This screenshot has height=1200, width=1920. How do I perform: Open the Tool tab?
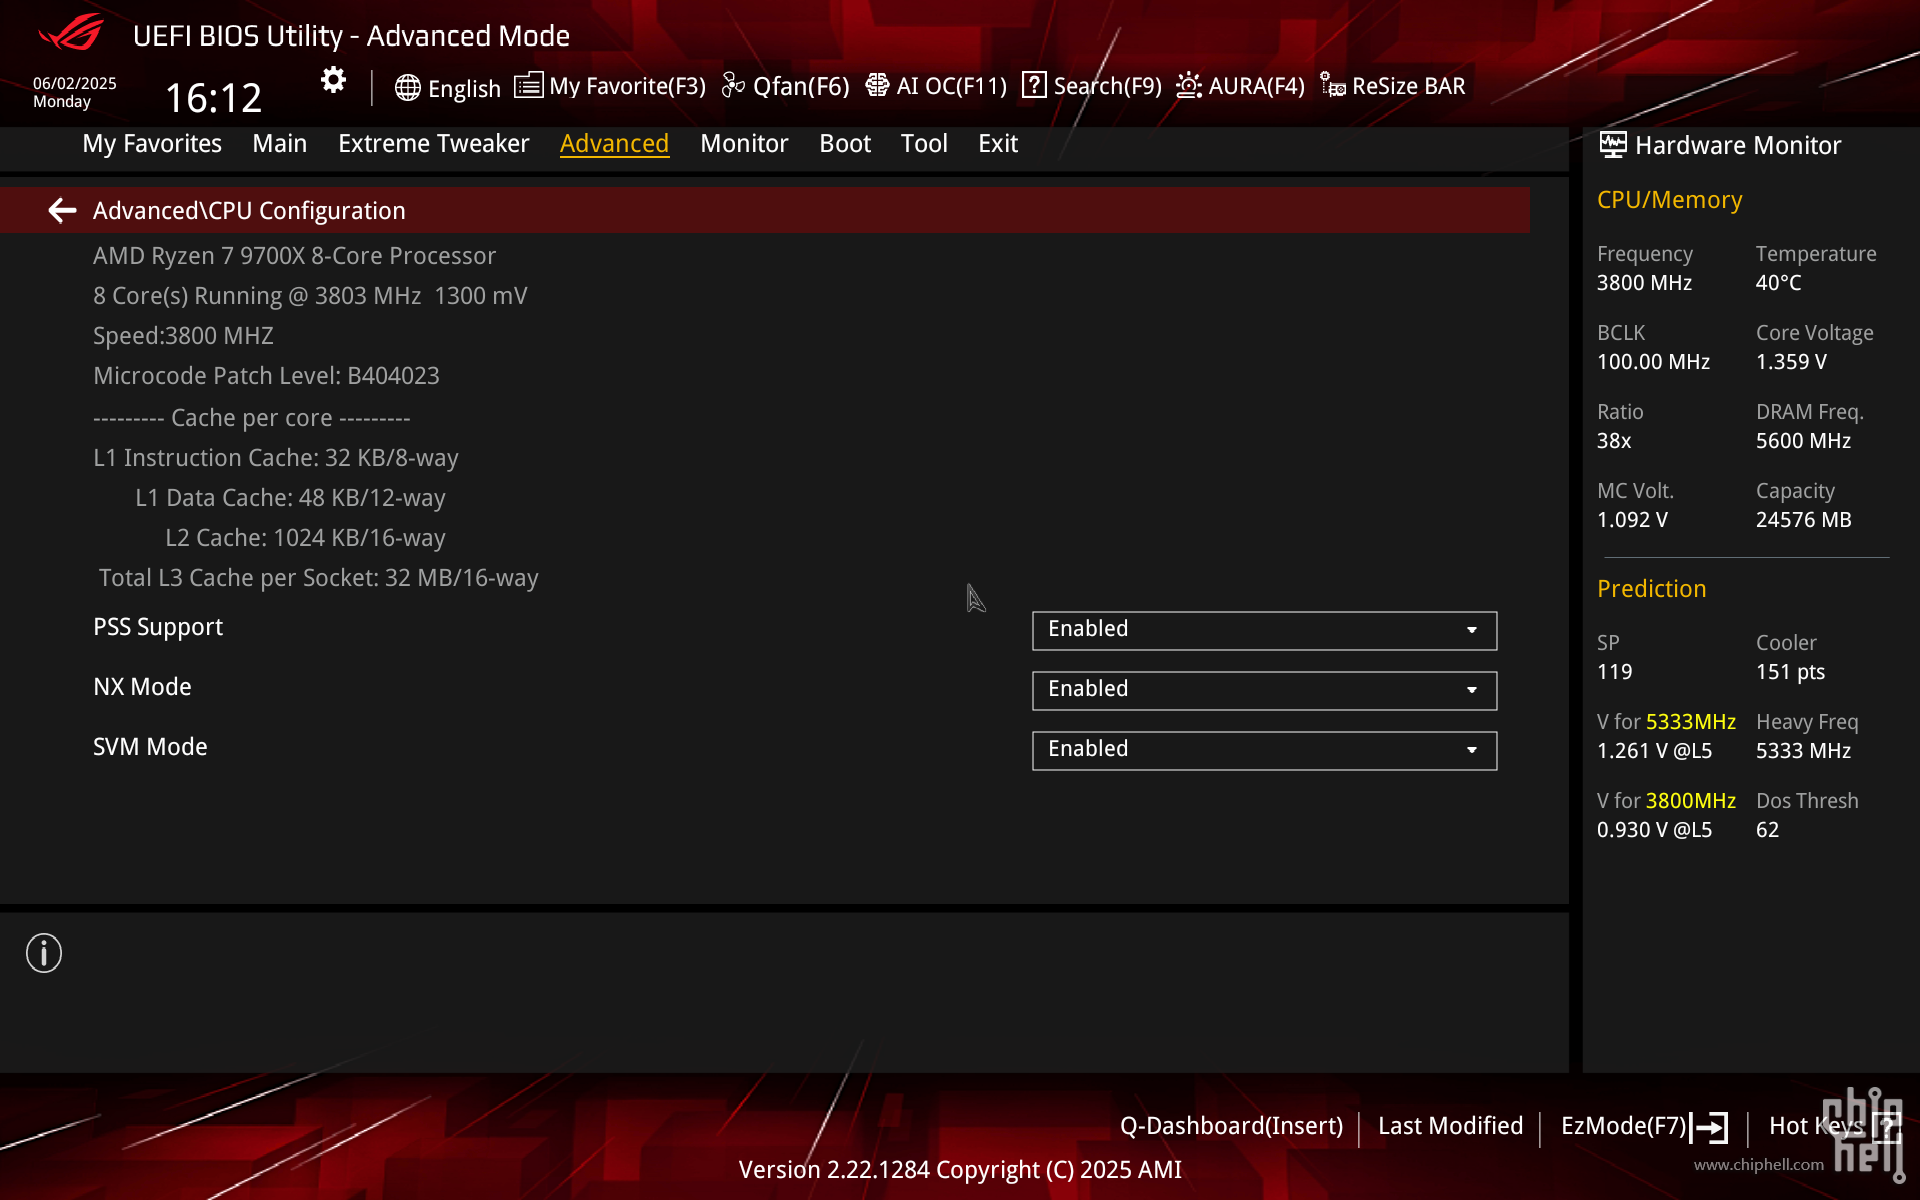pyautogui.click(x=924, y=143)
